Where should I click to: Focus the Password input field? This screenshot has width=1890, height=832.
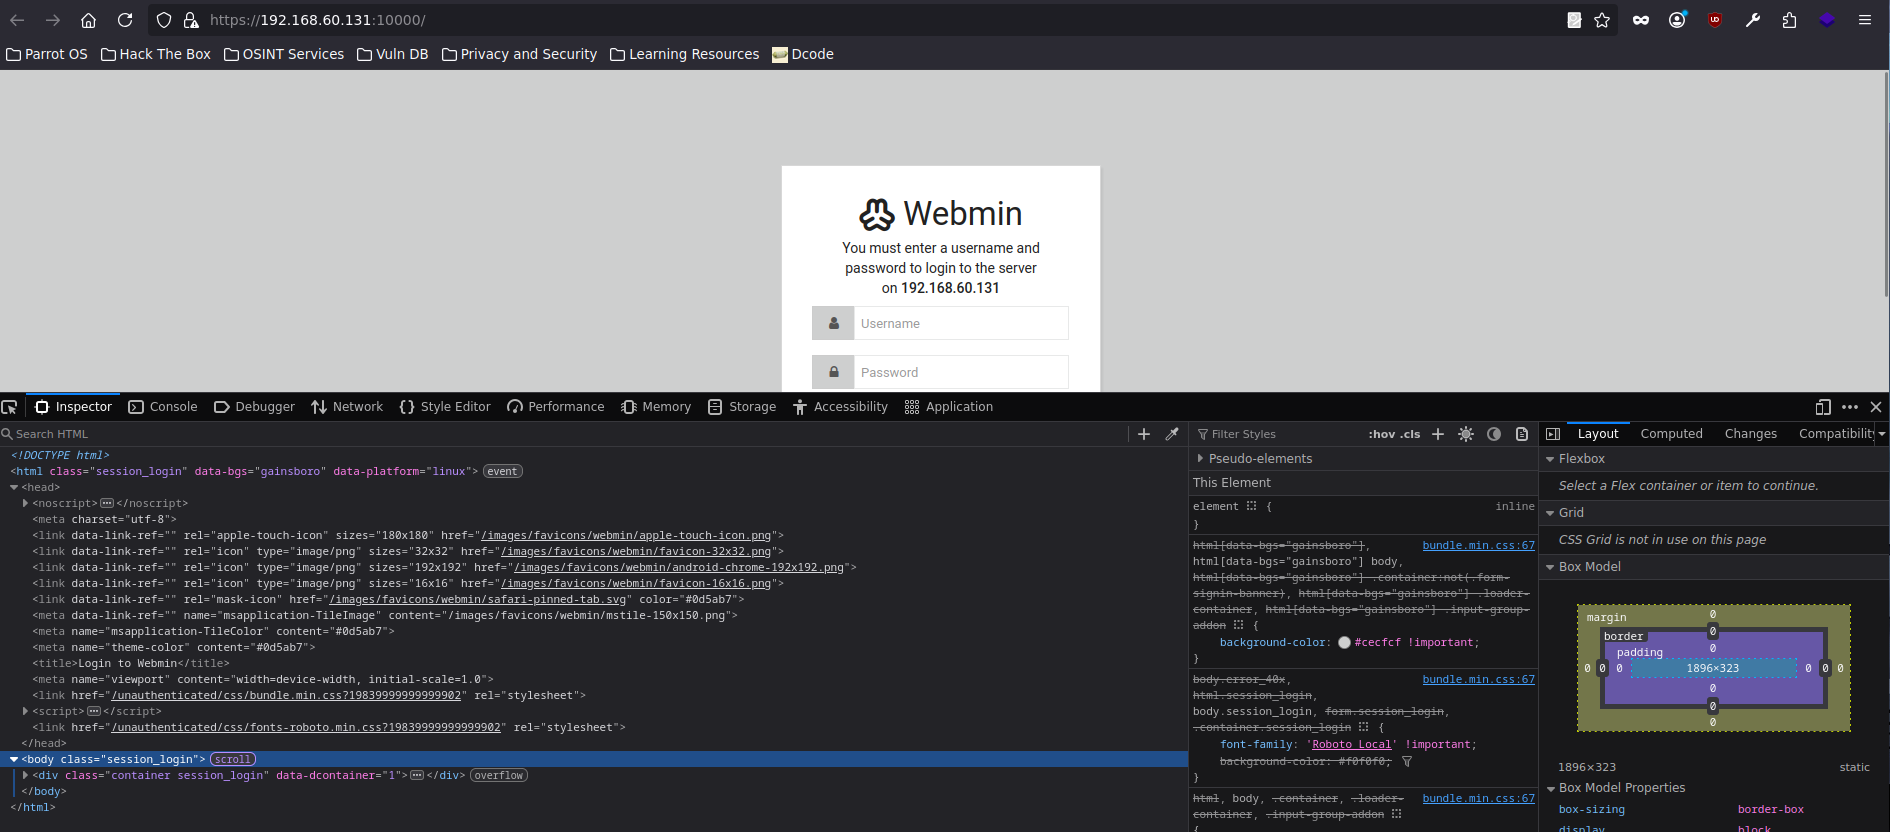[960, 372]
